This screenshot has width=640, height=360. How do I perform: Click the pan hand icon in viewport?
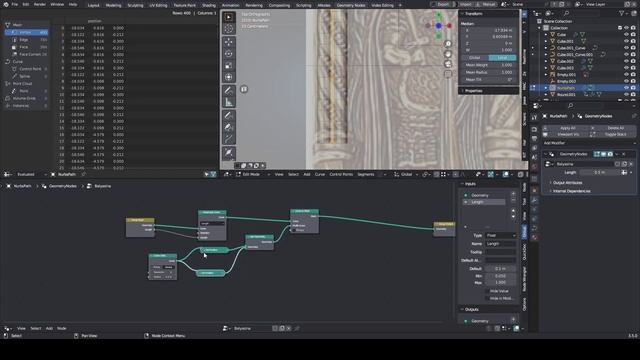tap(448, 54)
